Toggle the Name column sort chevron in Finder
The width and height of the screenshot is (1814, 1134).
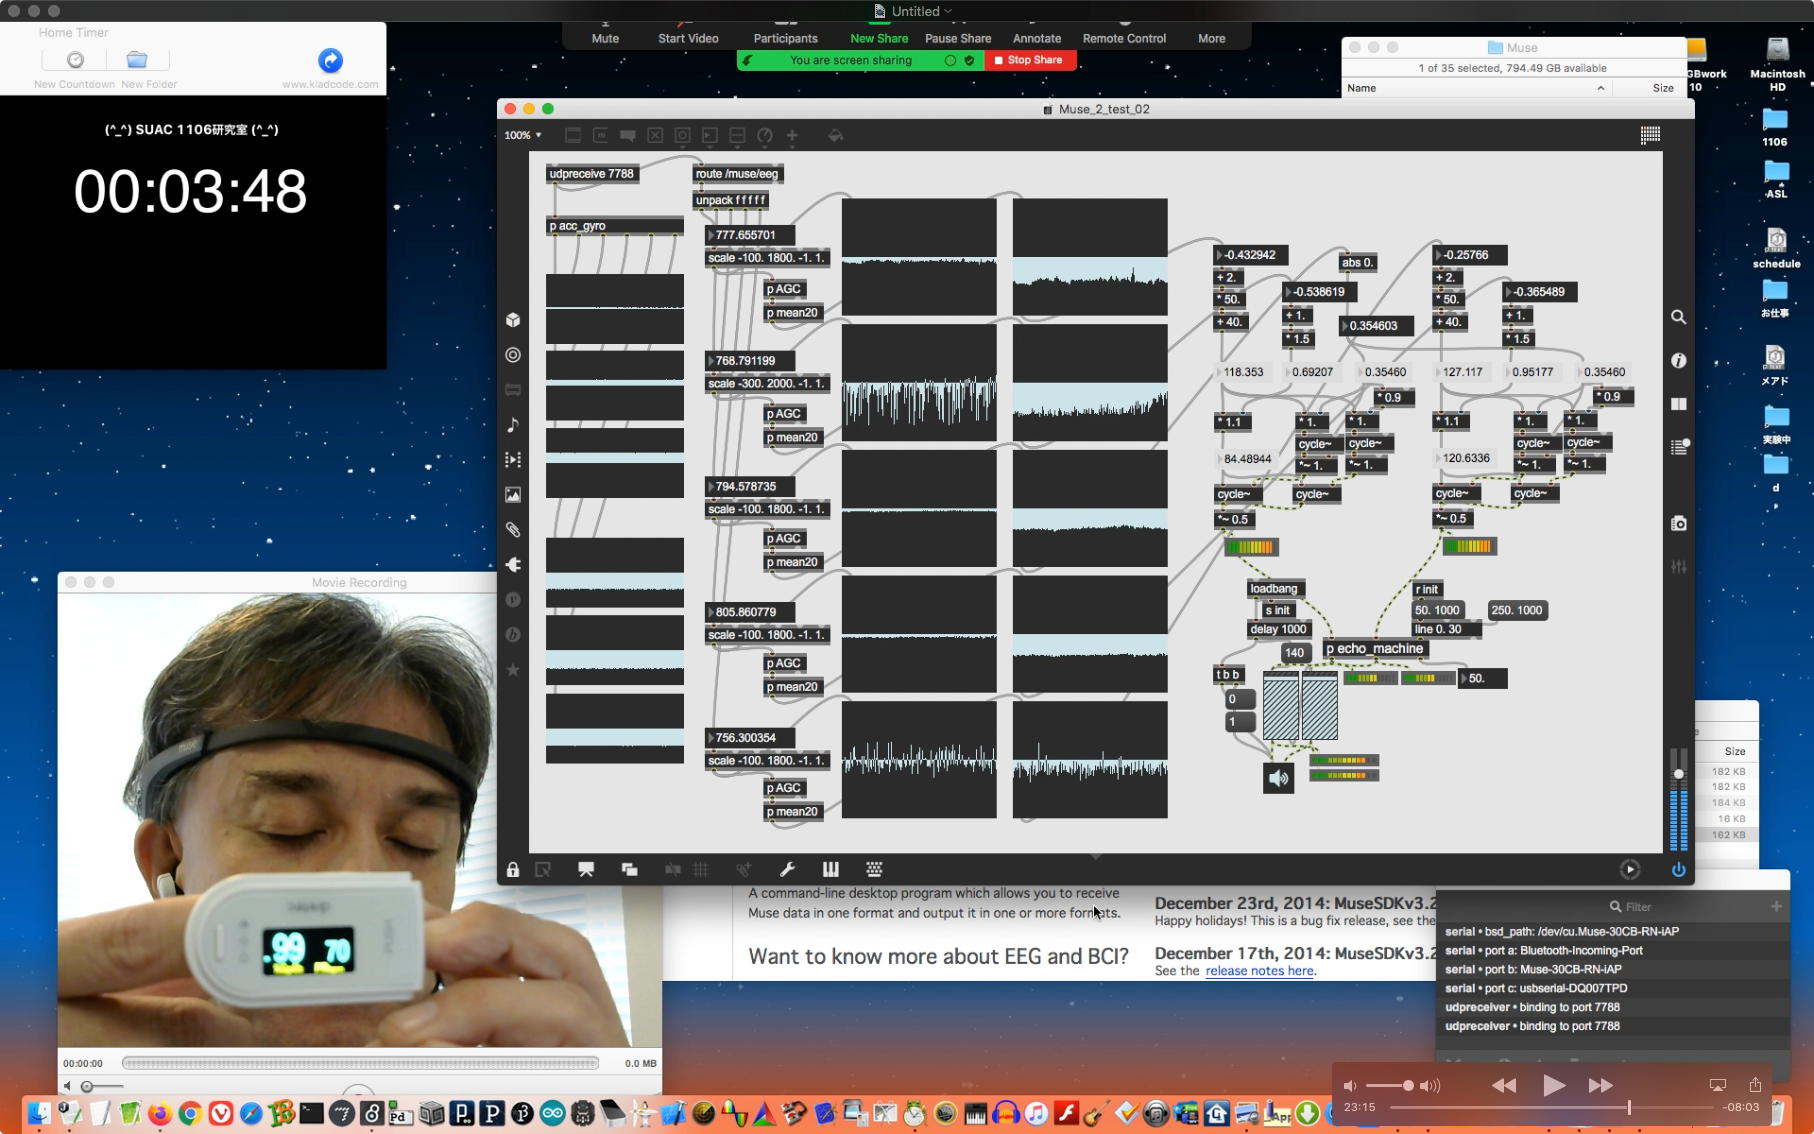click(x=1600, y=88)
